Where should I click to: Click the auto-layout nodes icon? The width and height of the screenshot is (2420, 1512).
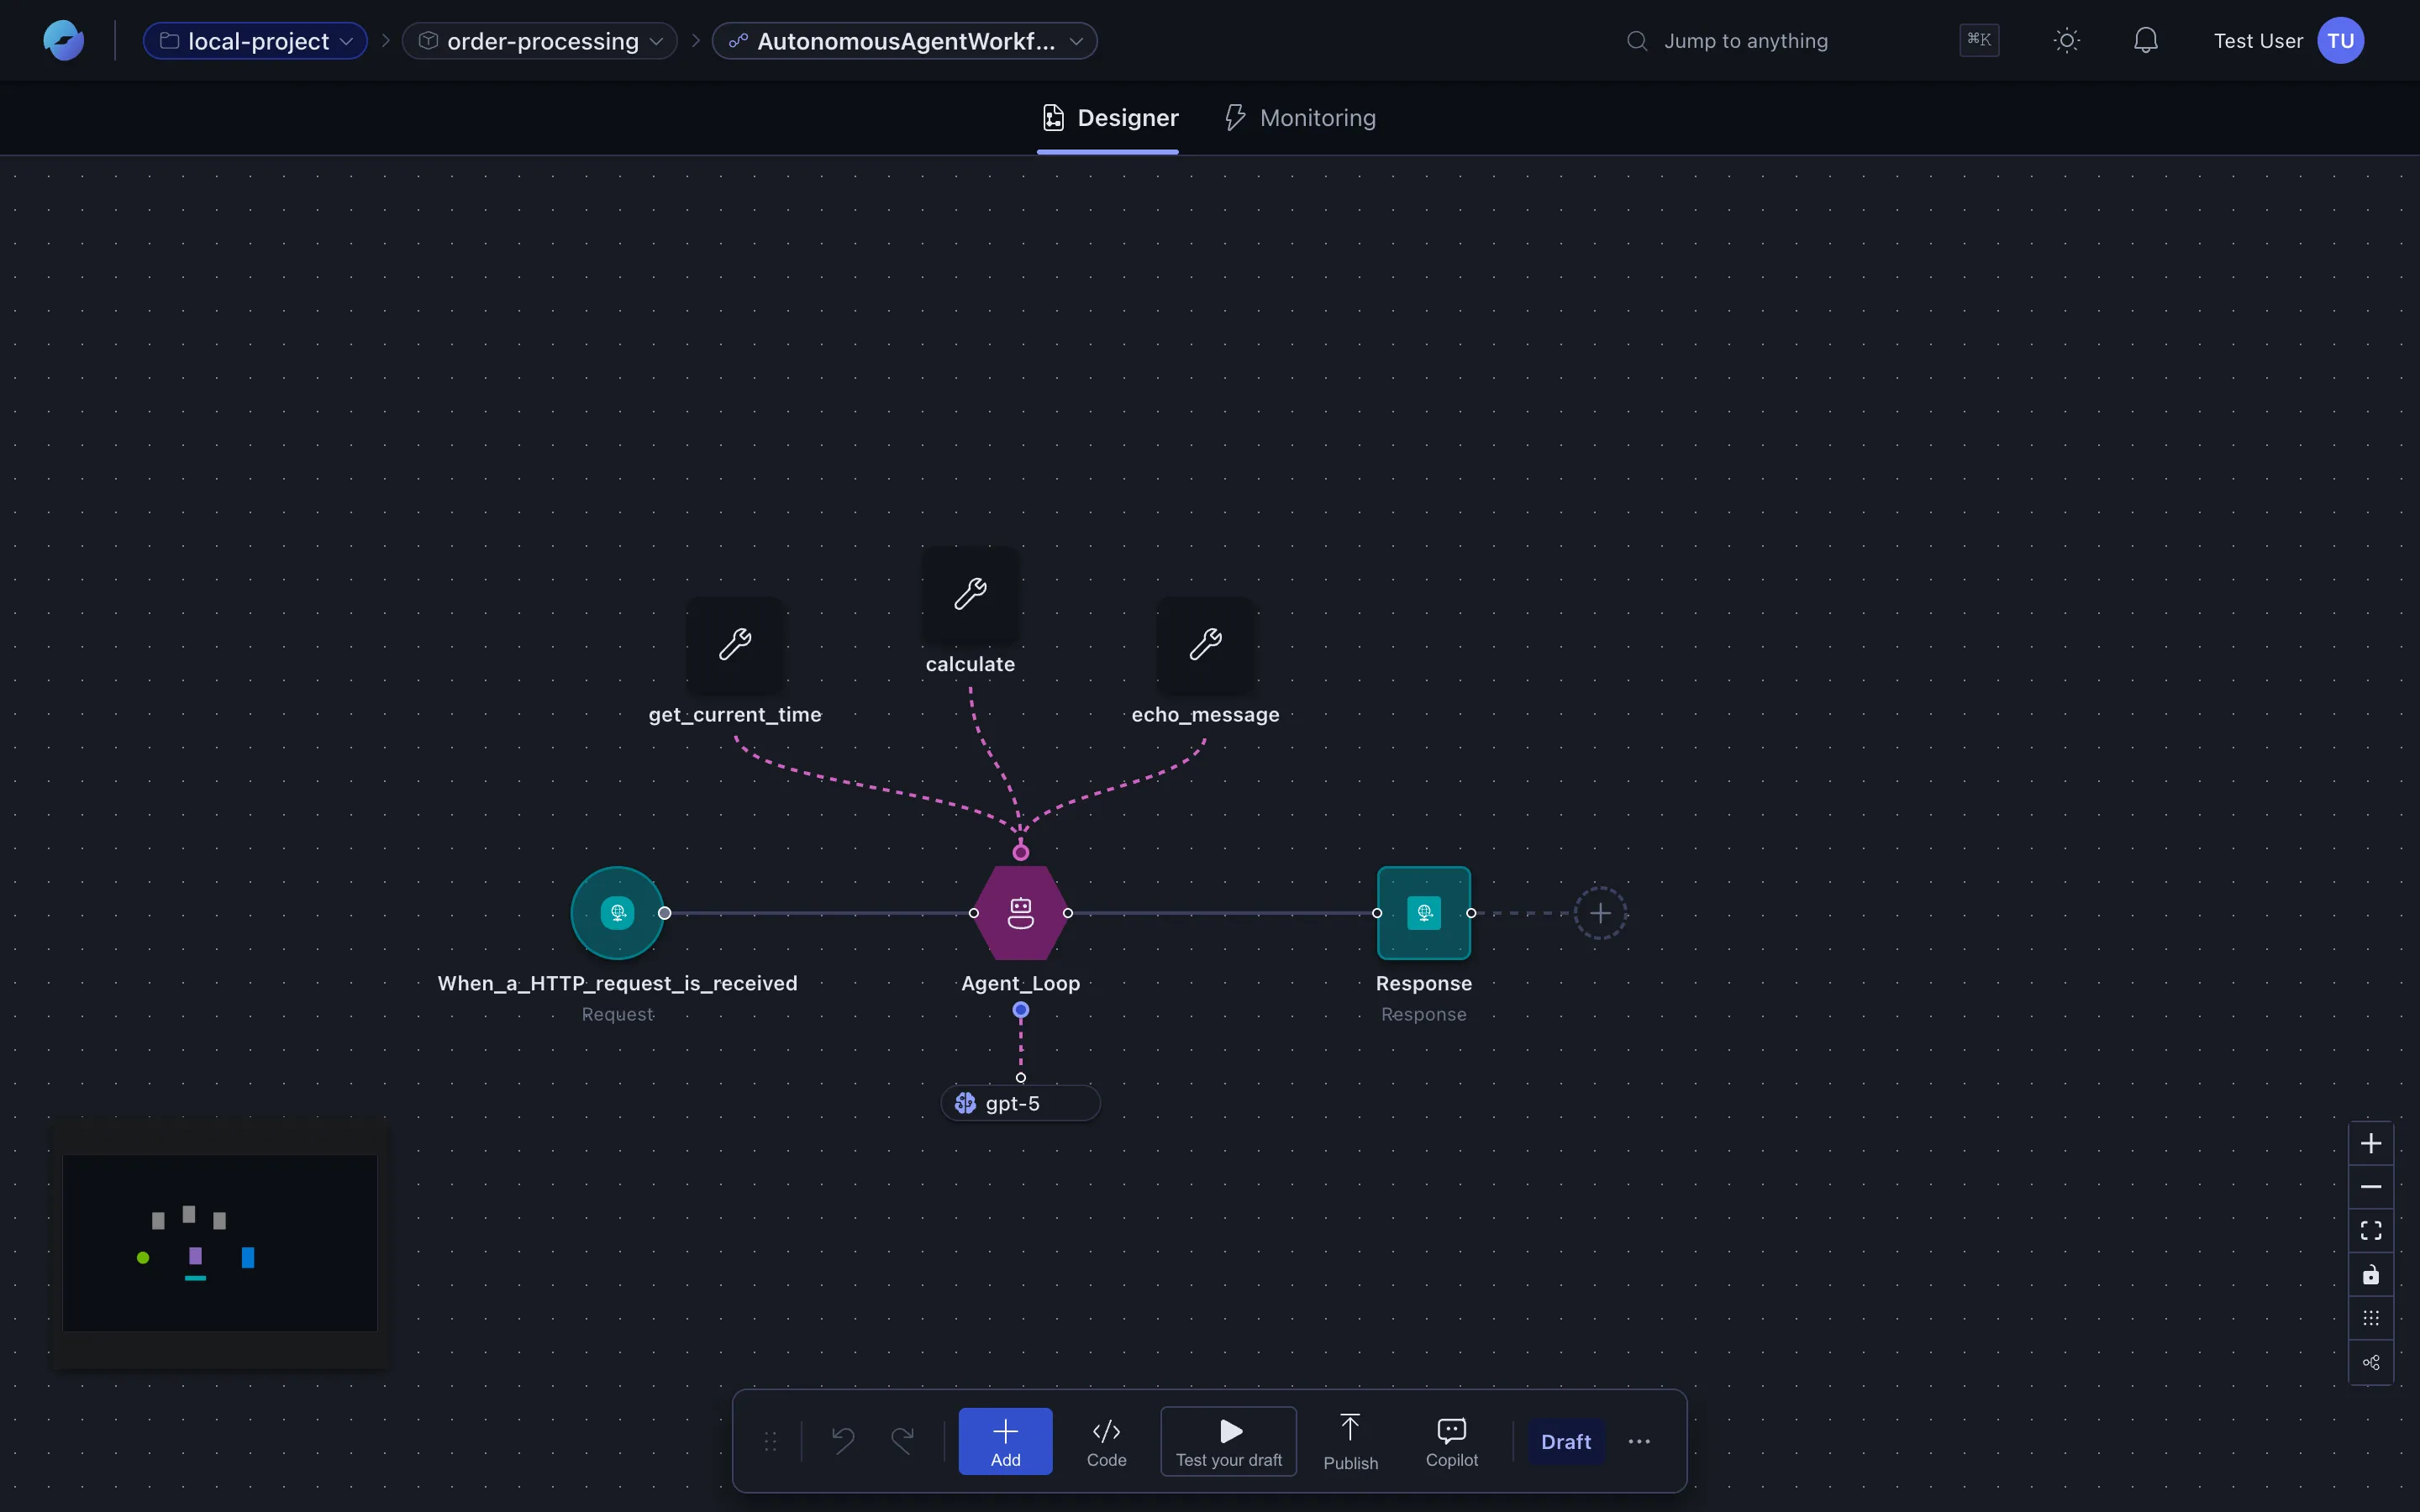tap(2371, 1362)
